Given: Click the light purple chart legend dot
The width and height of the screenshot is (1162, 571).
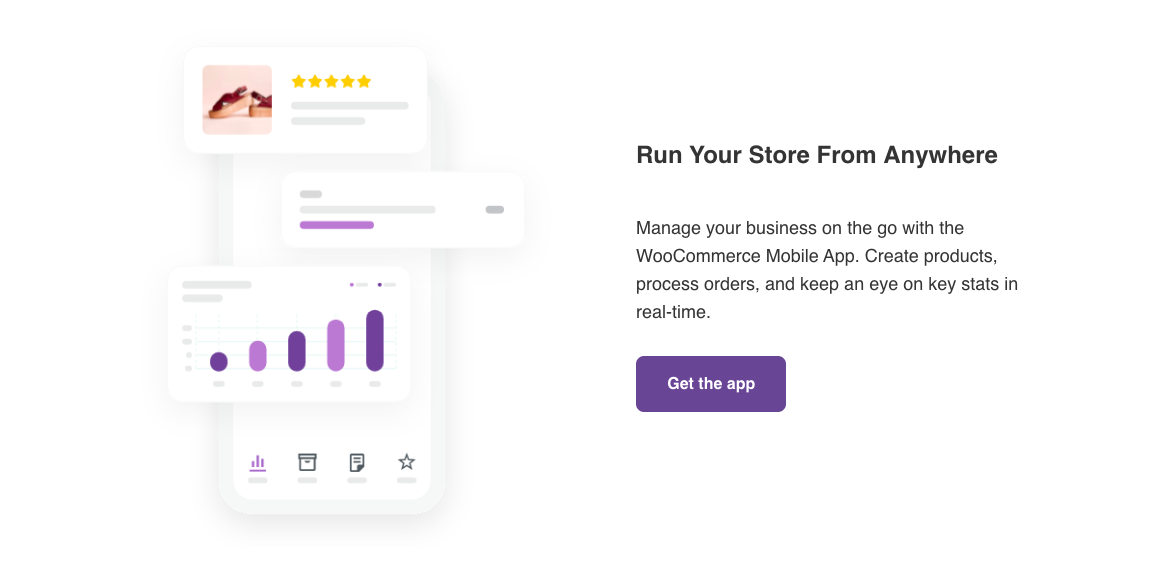Looking at the screenshot, I should [x=352, y=285].
